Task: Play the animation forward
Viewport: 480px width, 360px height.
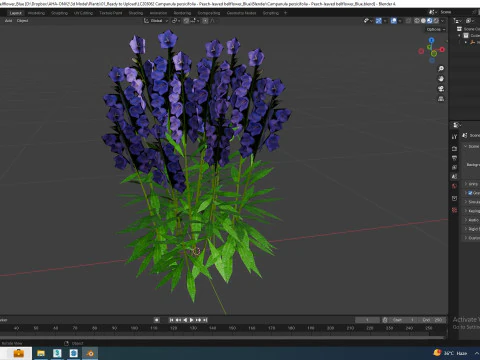Action: click(192, 320)
